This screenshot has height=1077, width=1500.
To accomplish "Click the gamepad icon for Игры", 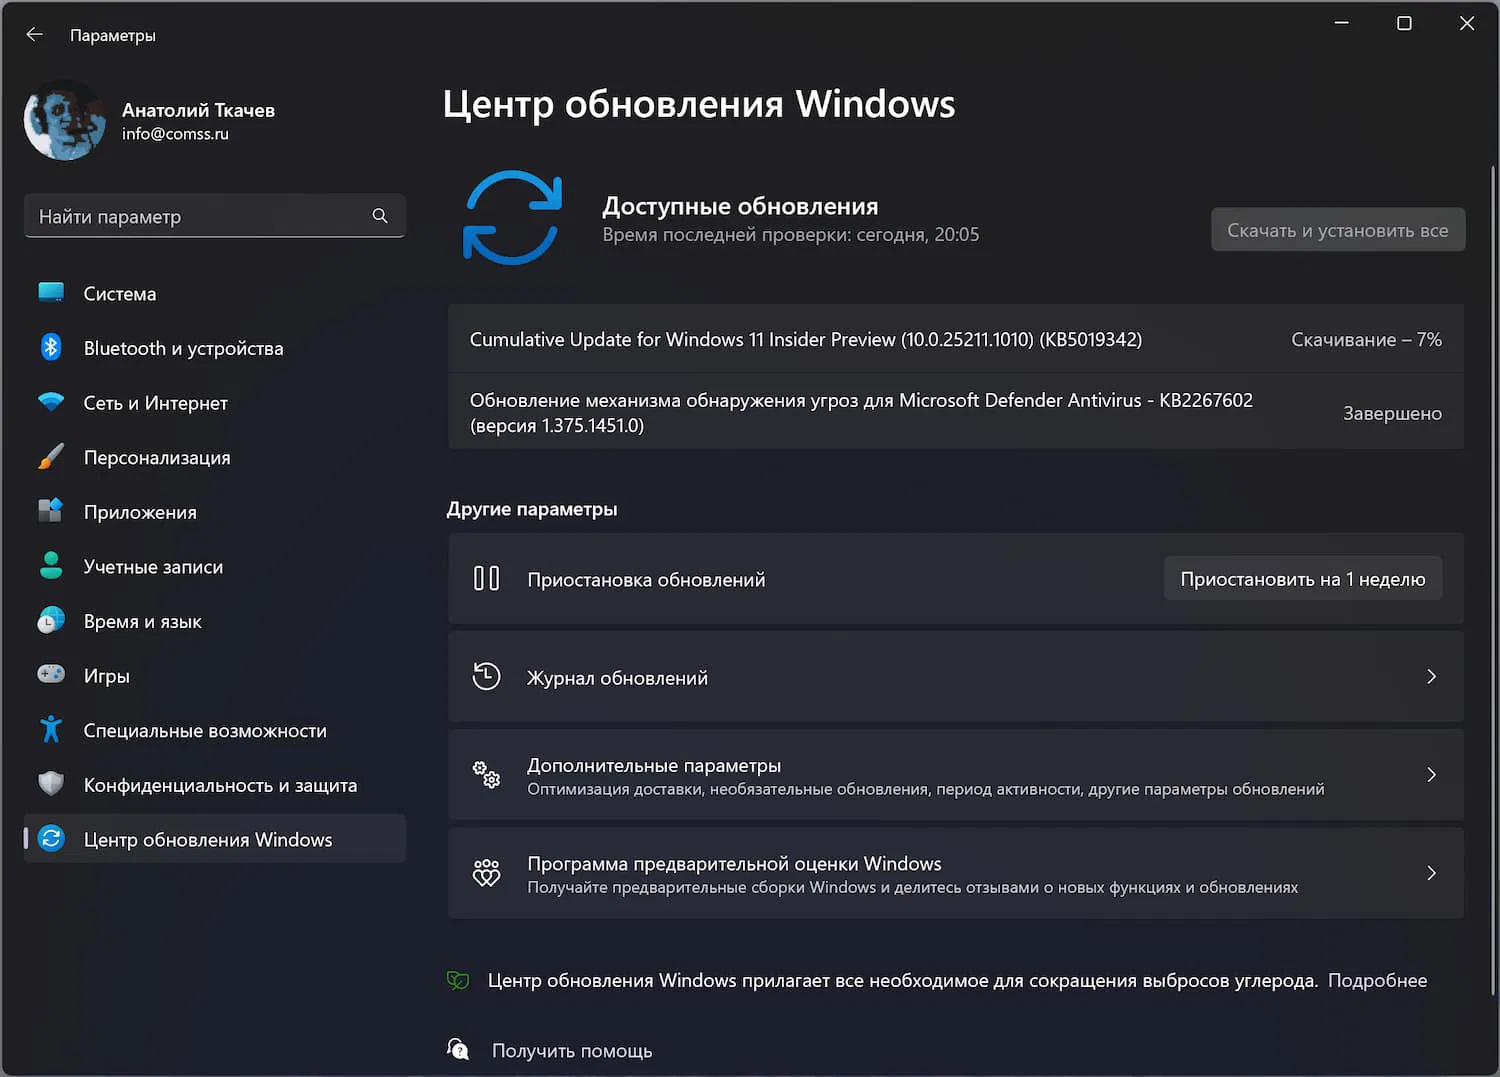I will pyautogui.click(x=51, y=675).
